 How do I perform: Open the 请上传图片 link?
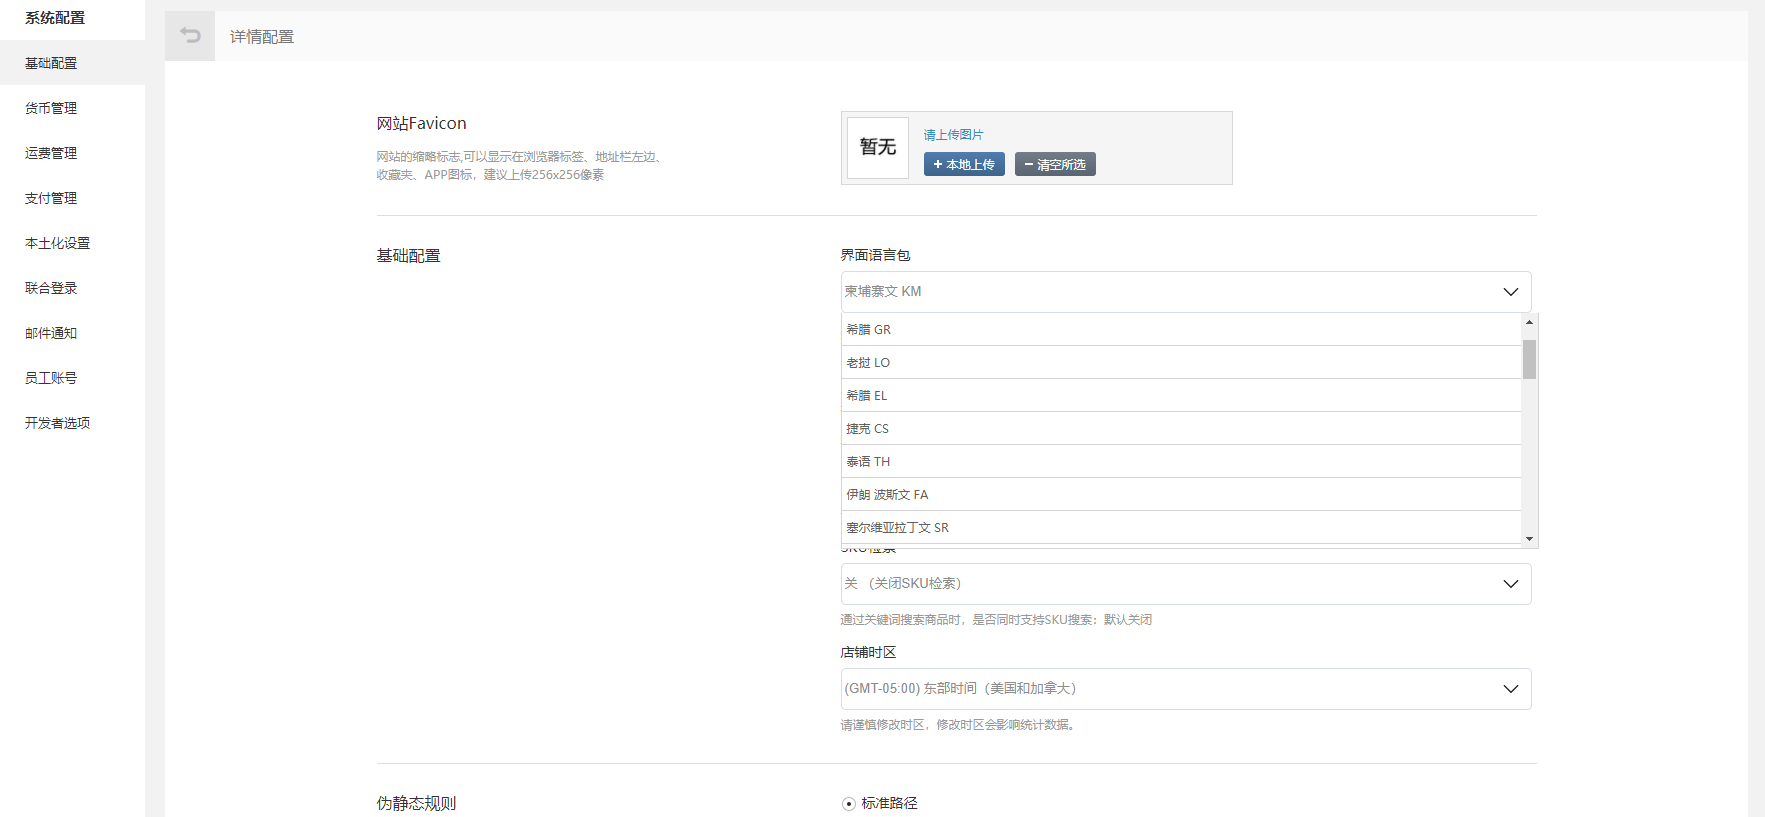pyautogui.click(x=953, y=135)
